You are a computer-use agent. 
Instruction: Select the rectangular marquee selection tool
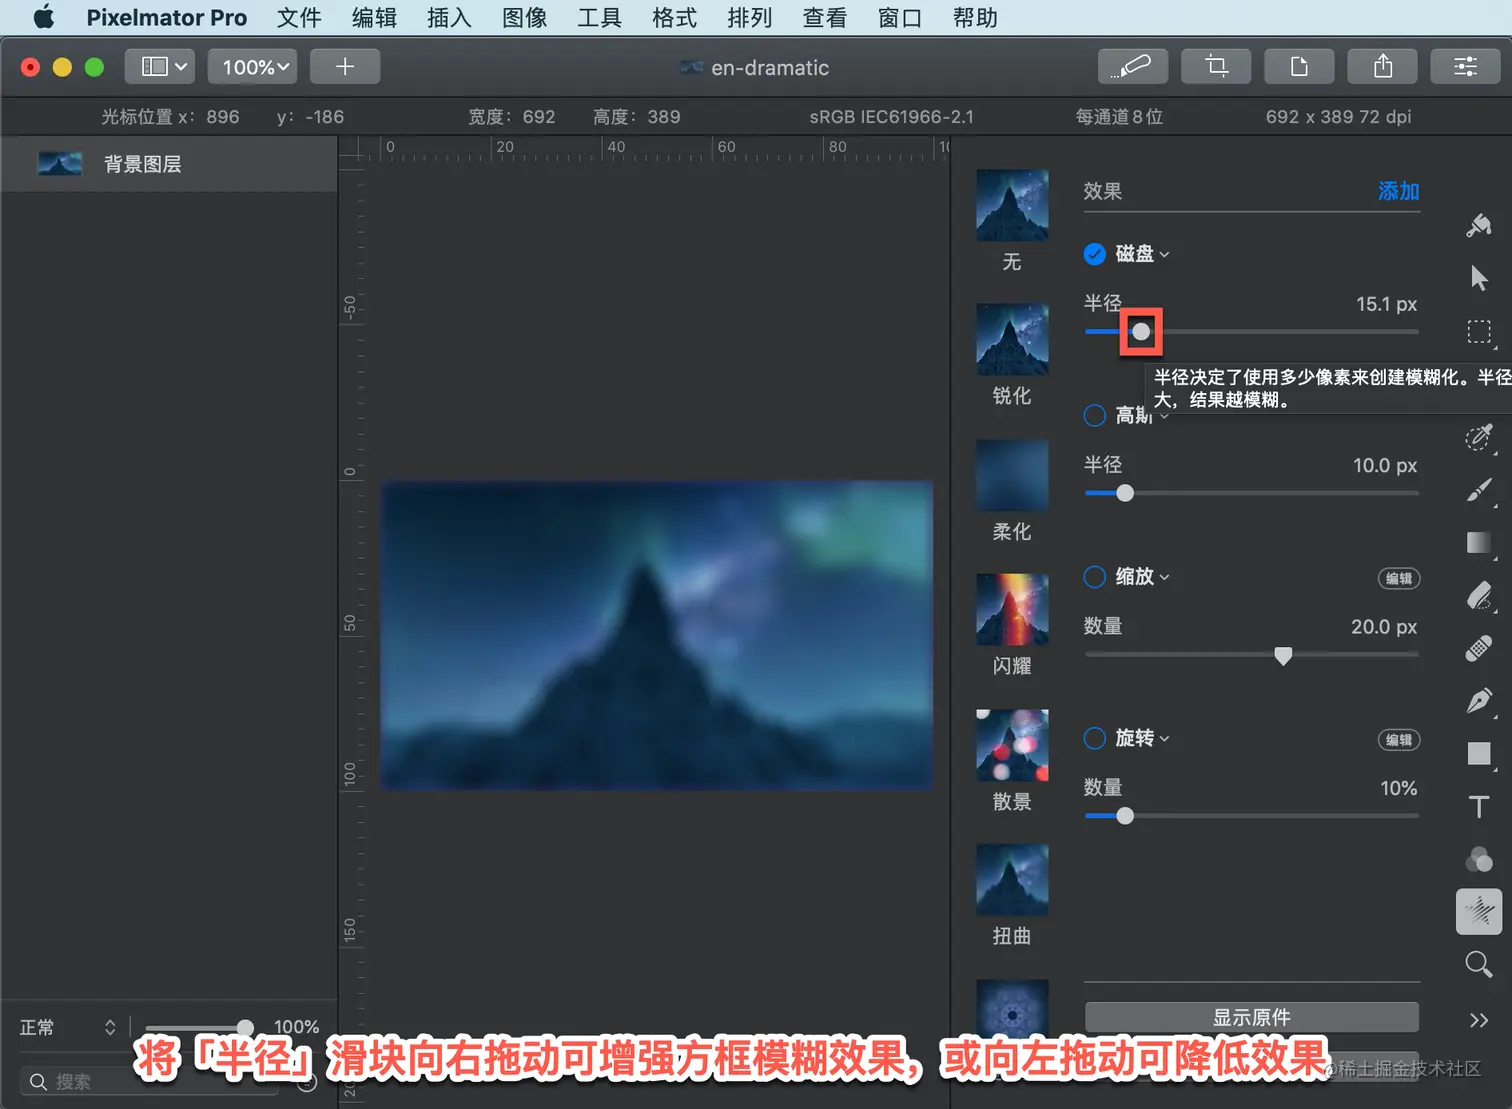(x=1480, y=331)
